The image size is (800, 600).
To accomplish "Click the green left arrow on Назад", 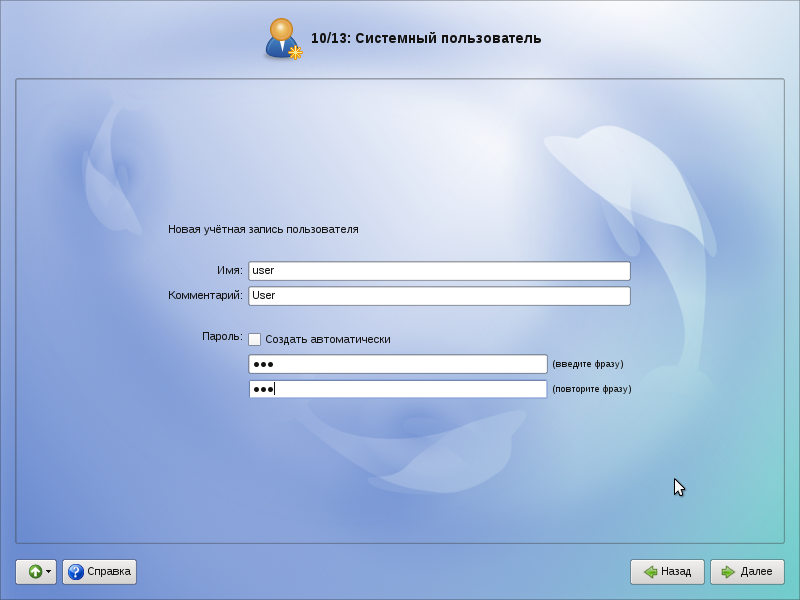I will coord(649,572).
